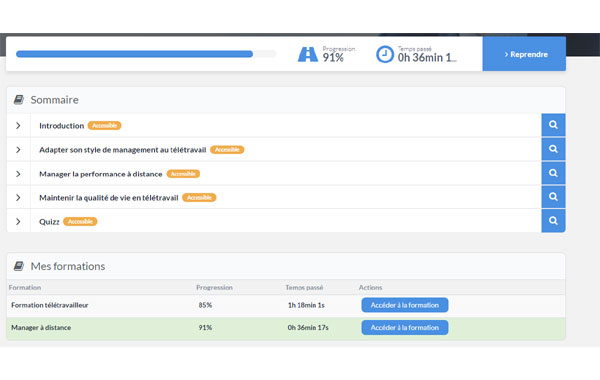600x380 pixels.
Task: Click the clock time-spent icon
Action: 385,54
